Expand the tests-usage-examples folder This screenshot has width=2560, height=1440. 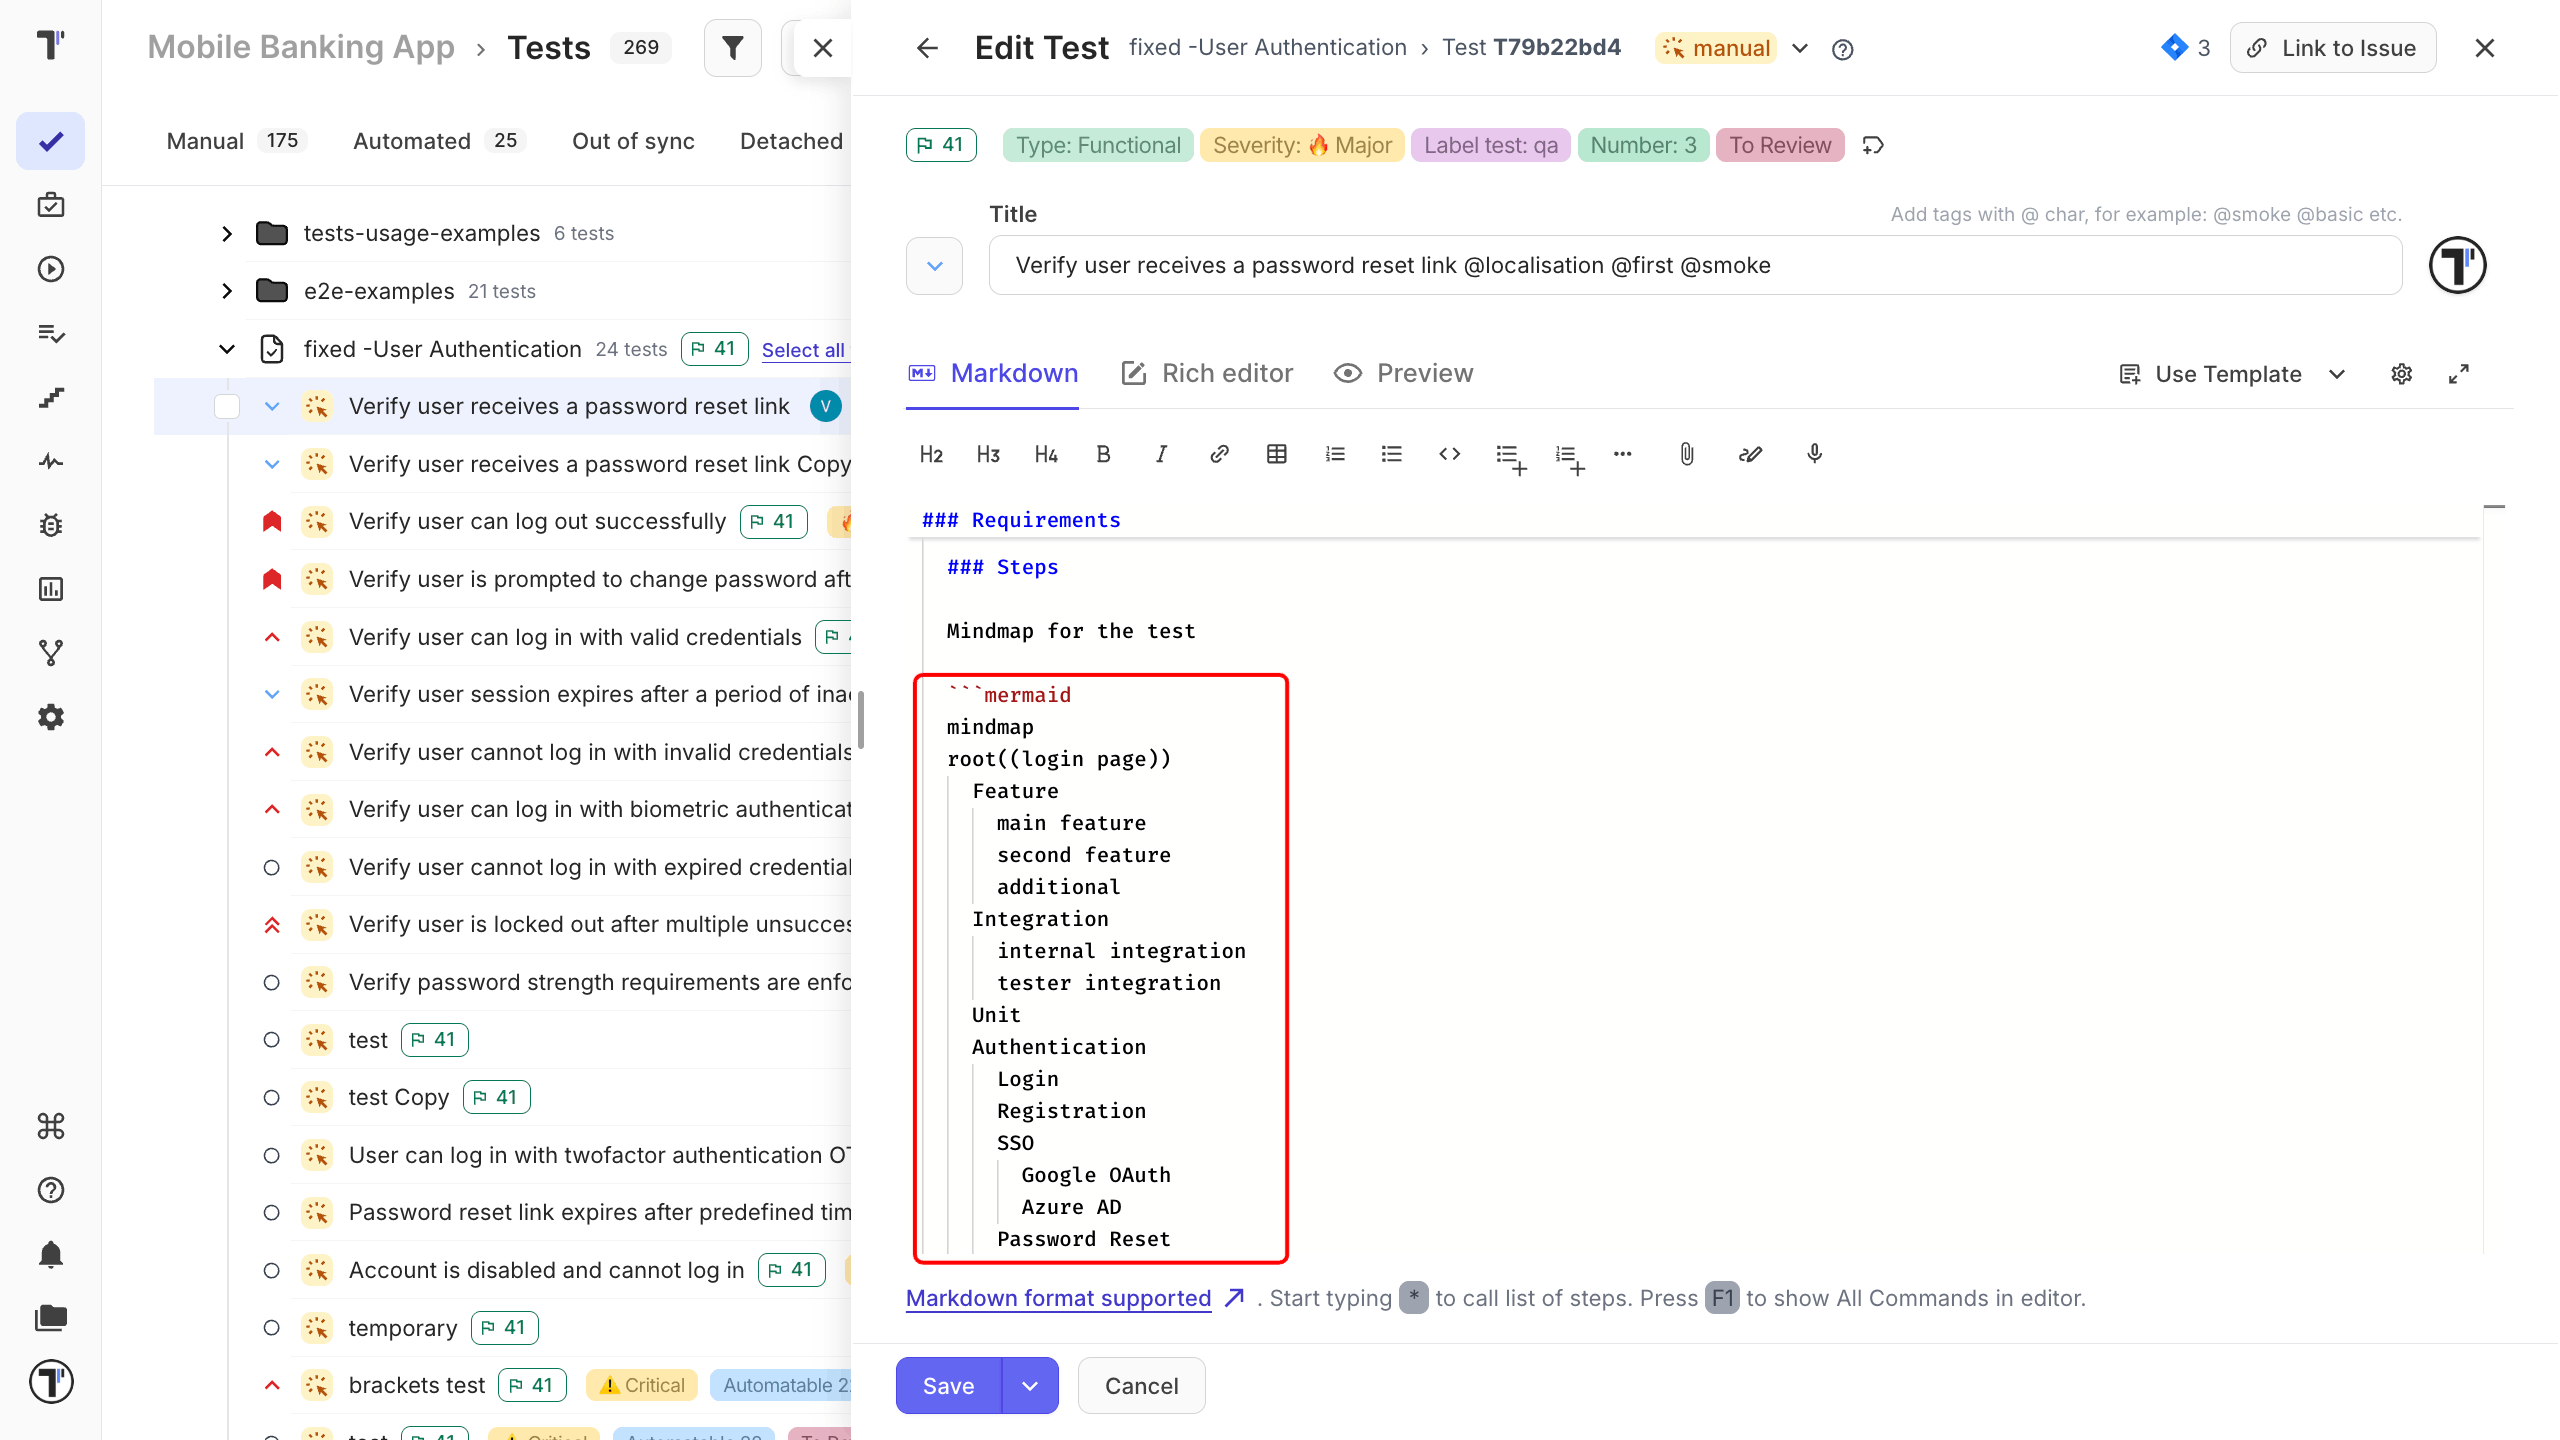point(227,234)
